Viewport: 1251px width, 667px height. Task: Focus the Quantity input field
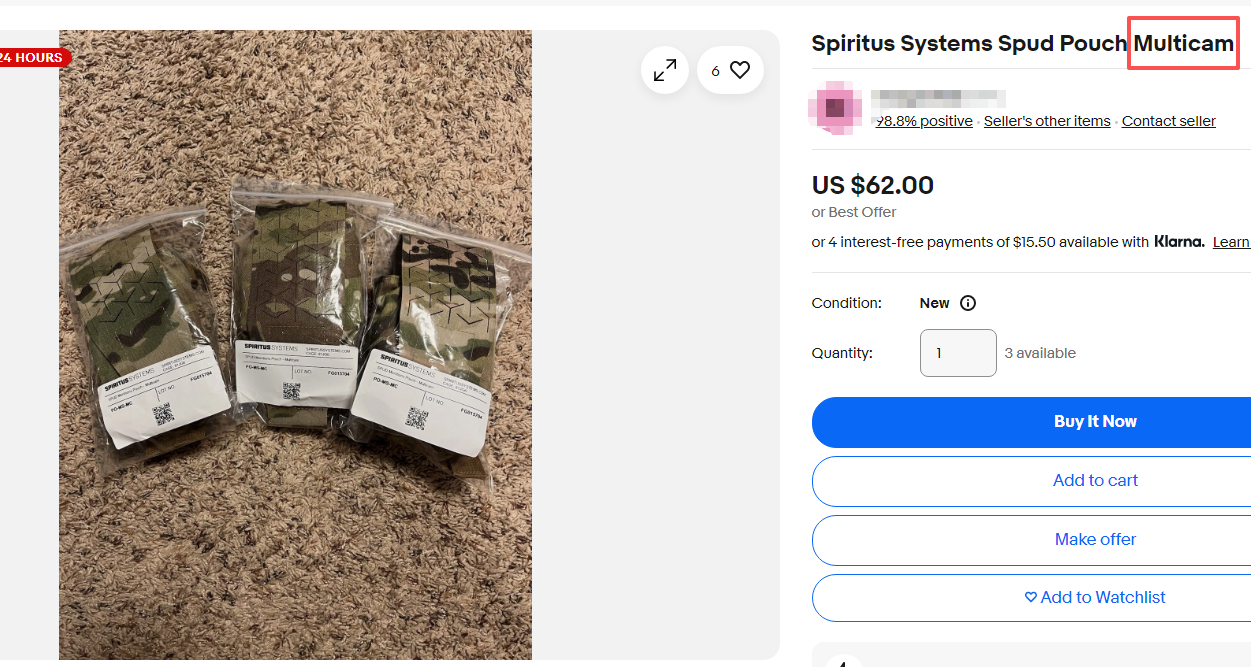[x=958, y=353]
